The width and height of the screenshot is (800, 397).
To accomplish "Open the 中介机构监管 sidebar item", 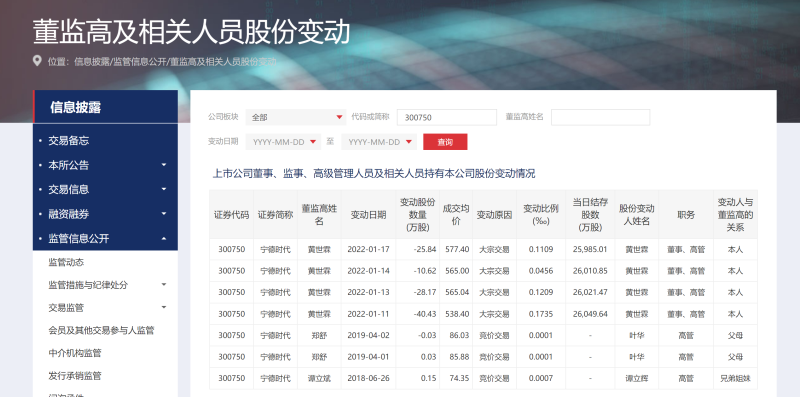I will 74,353.
